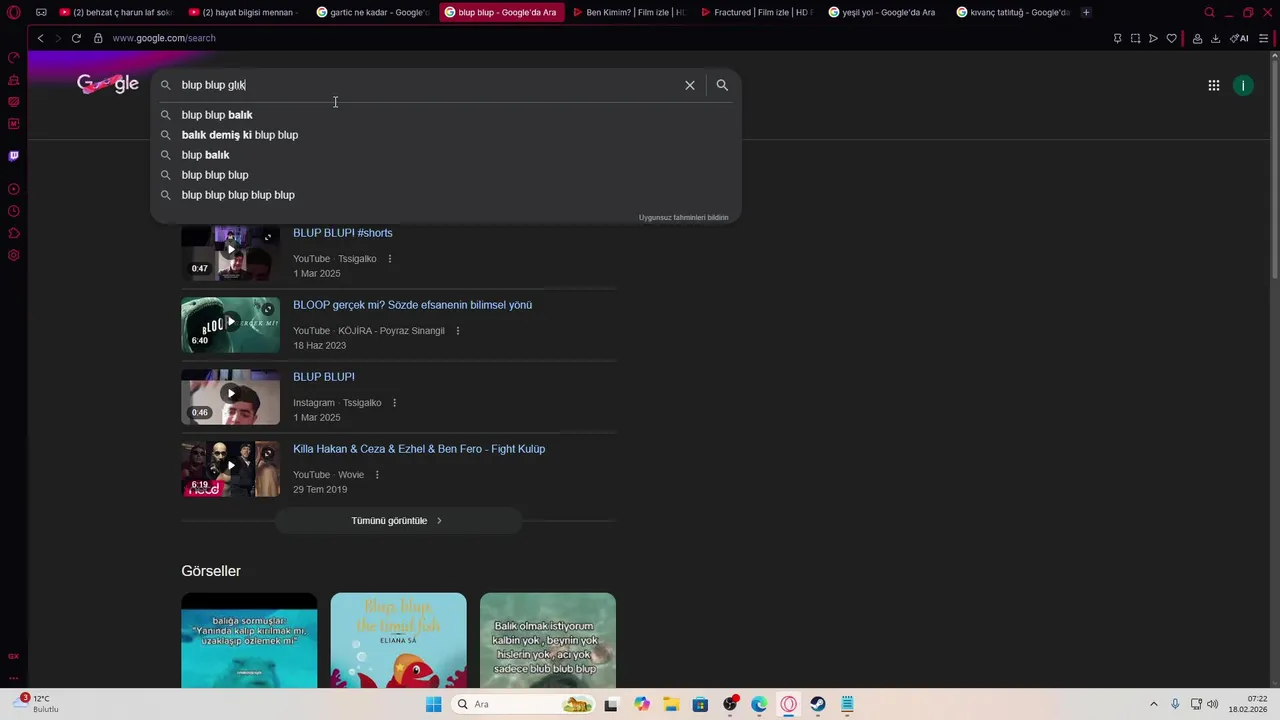Open the downloads icon in toolbar
The image size is (1280, 720).
tap(1215, 38)
